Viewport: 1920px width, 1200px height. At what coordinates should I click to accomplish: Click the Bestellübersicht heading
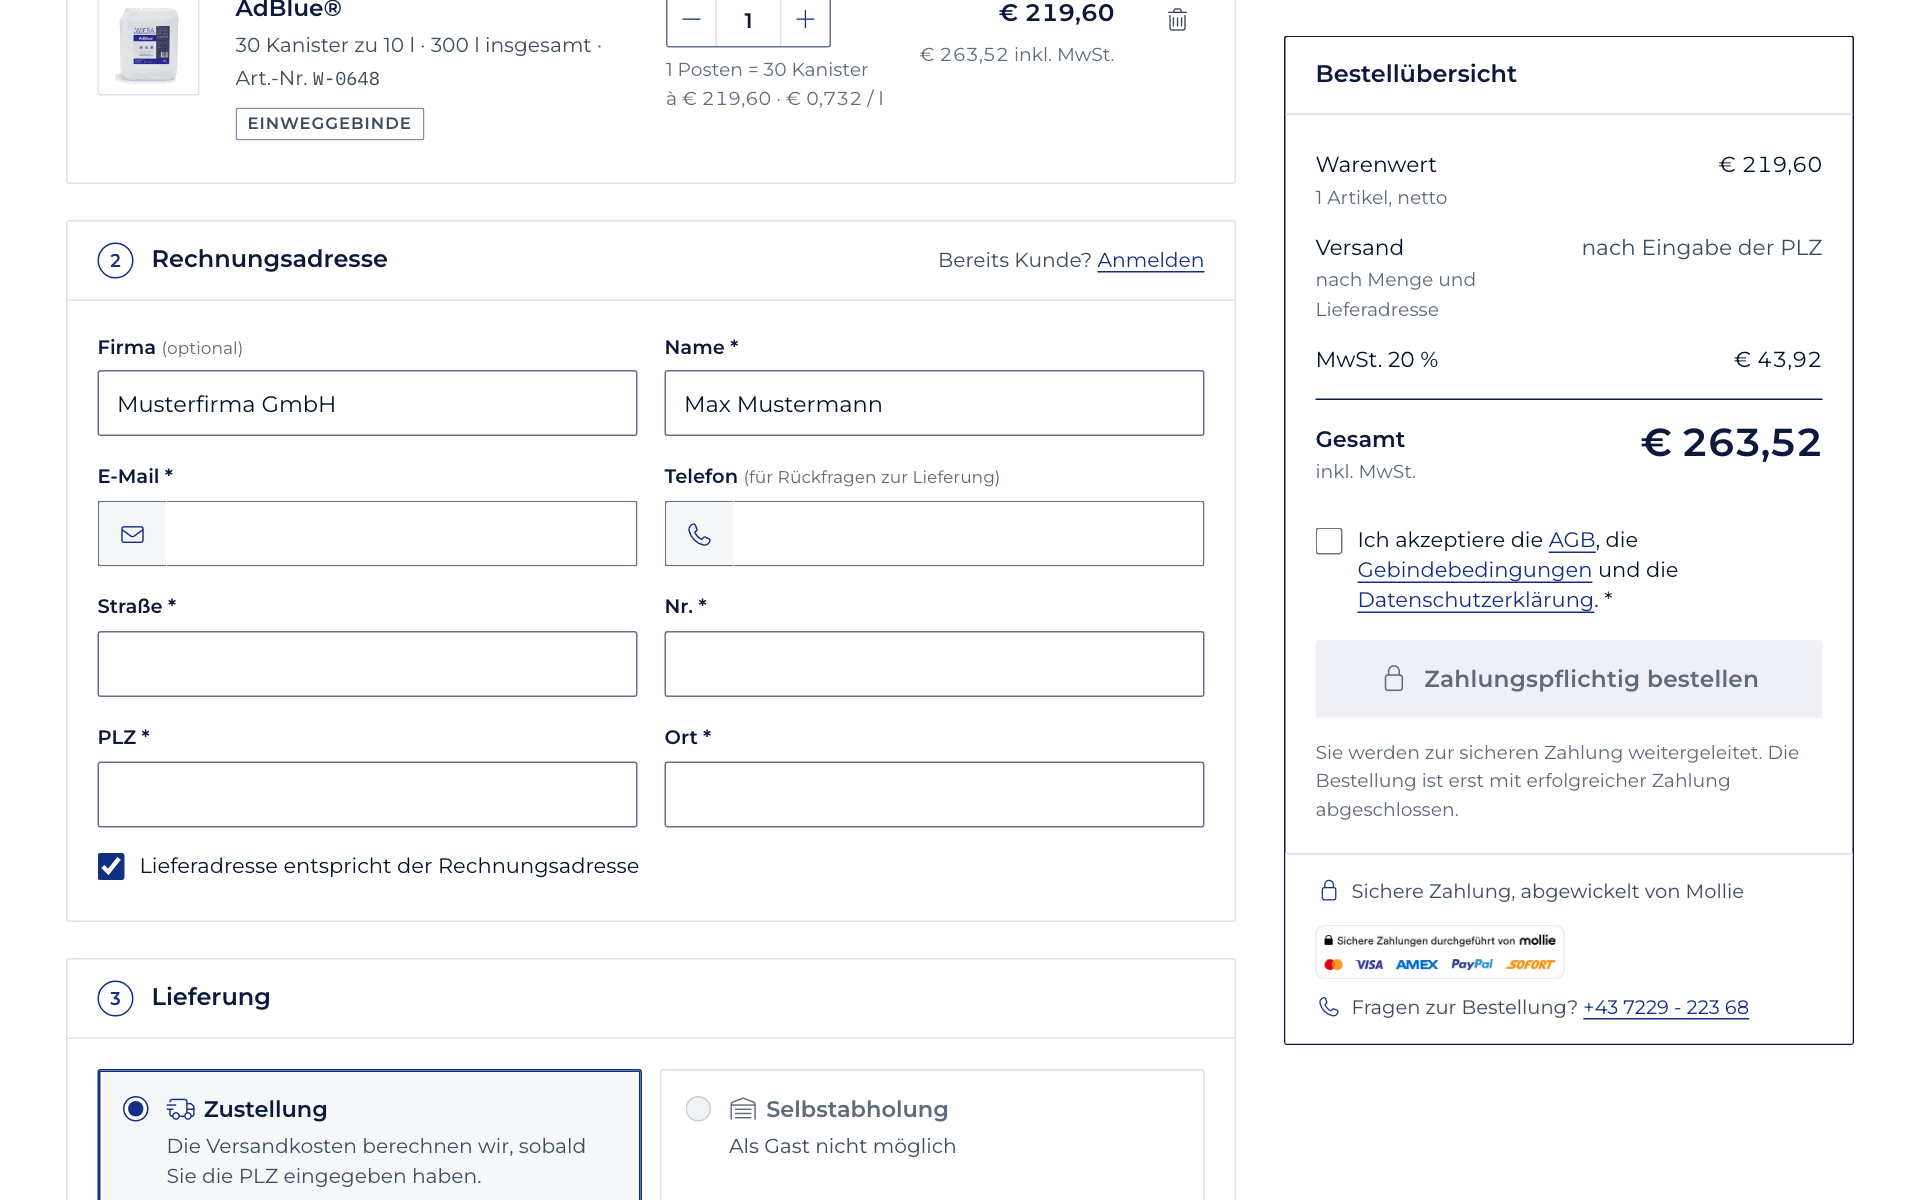pos(1416,74)
